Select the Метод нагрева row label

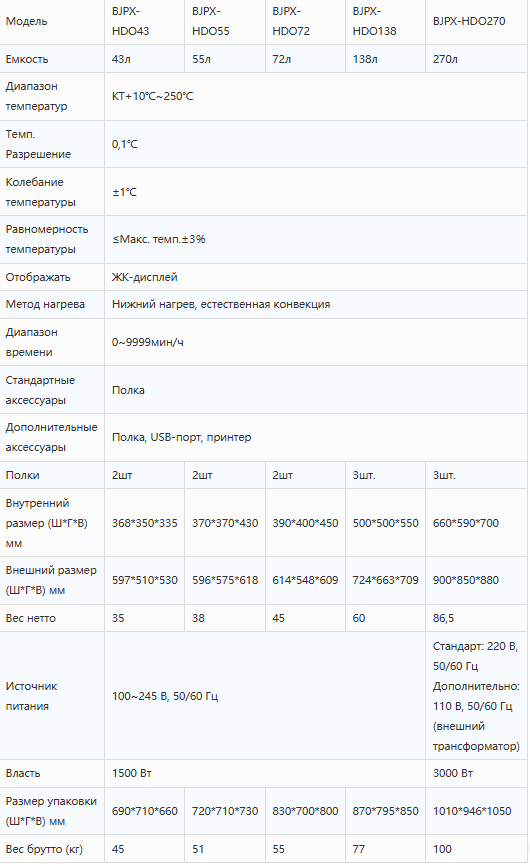(45, 304)
